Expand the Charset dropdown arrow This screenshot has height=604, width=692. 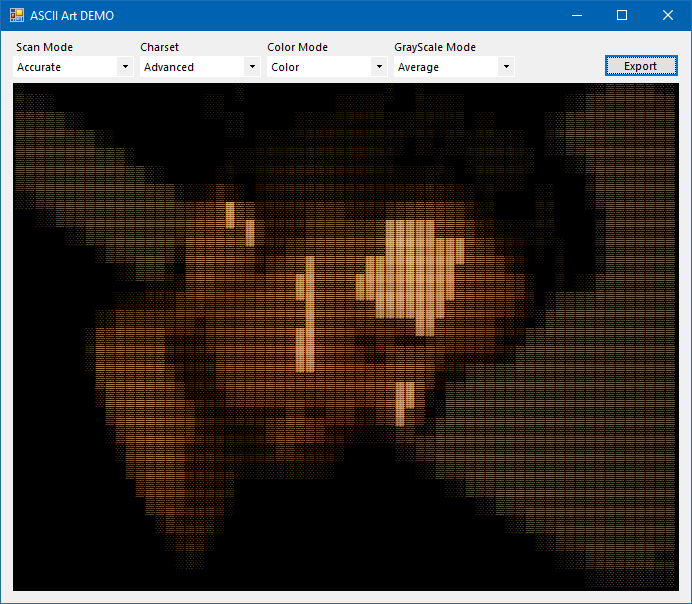pos(252,67)
